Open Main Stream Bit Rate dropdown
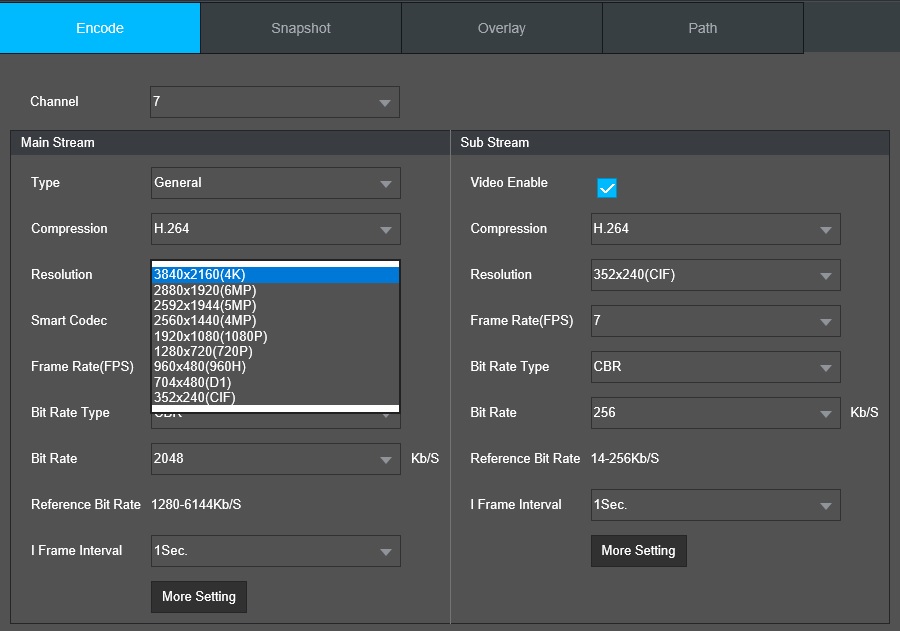The width and height of the screenshot is (900, 631). [276, 459]
